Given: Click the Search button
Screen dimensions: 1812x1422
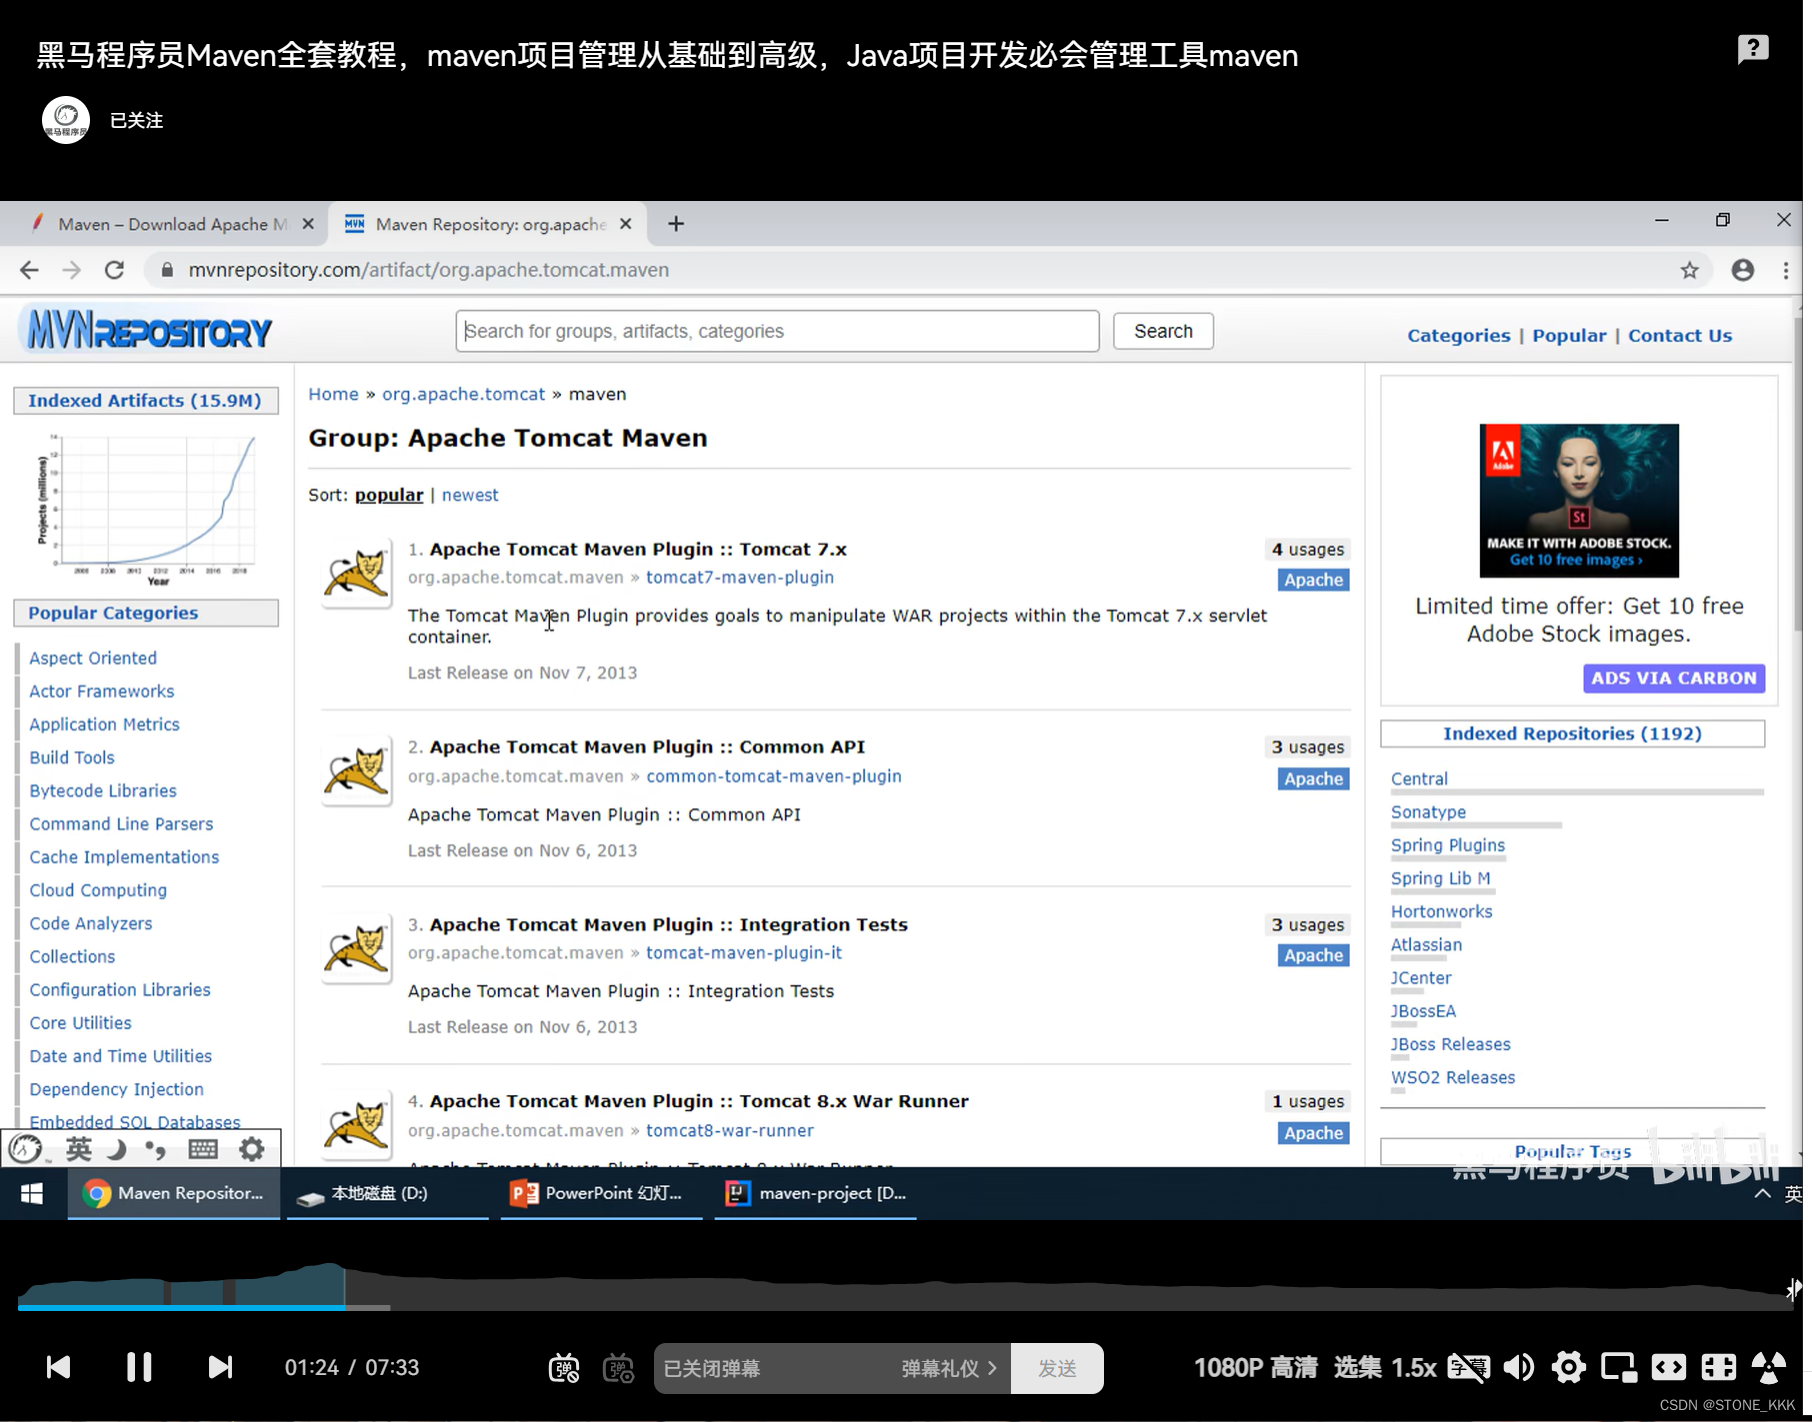Looking at the screenshot, I should click(1163, 331).
